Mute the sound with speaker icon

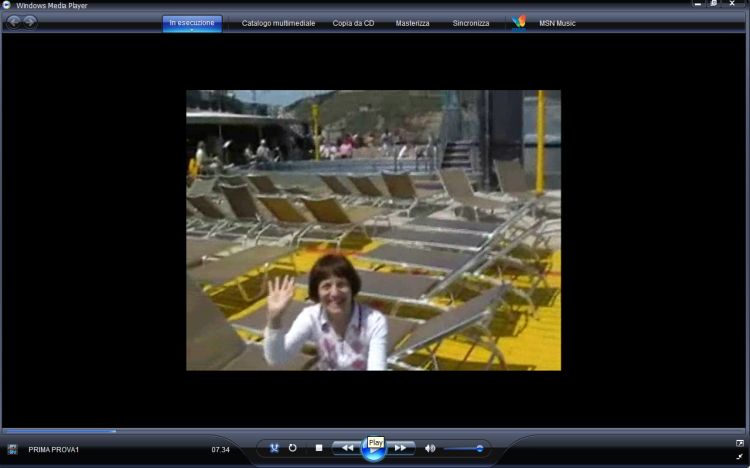tap(430, 448)
